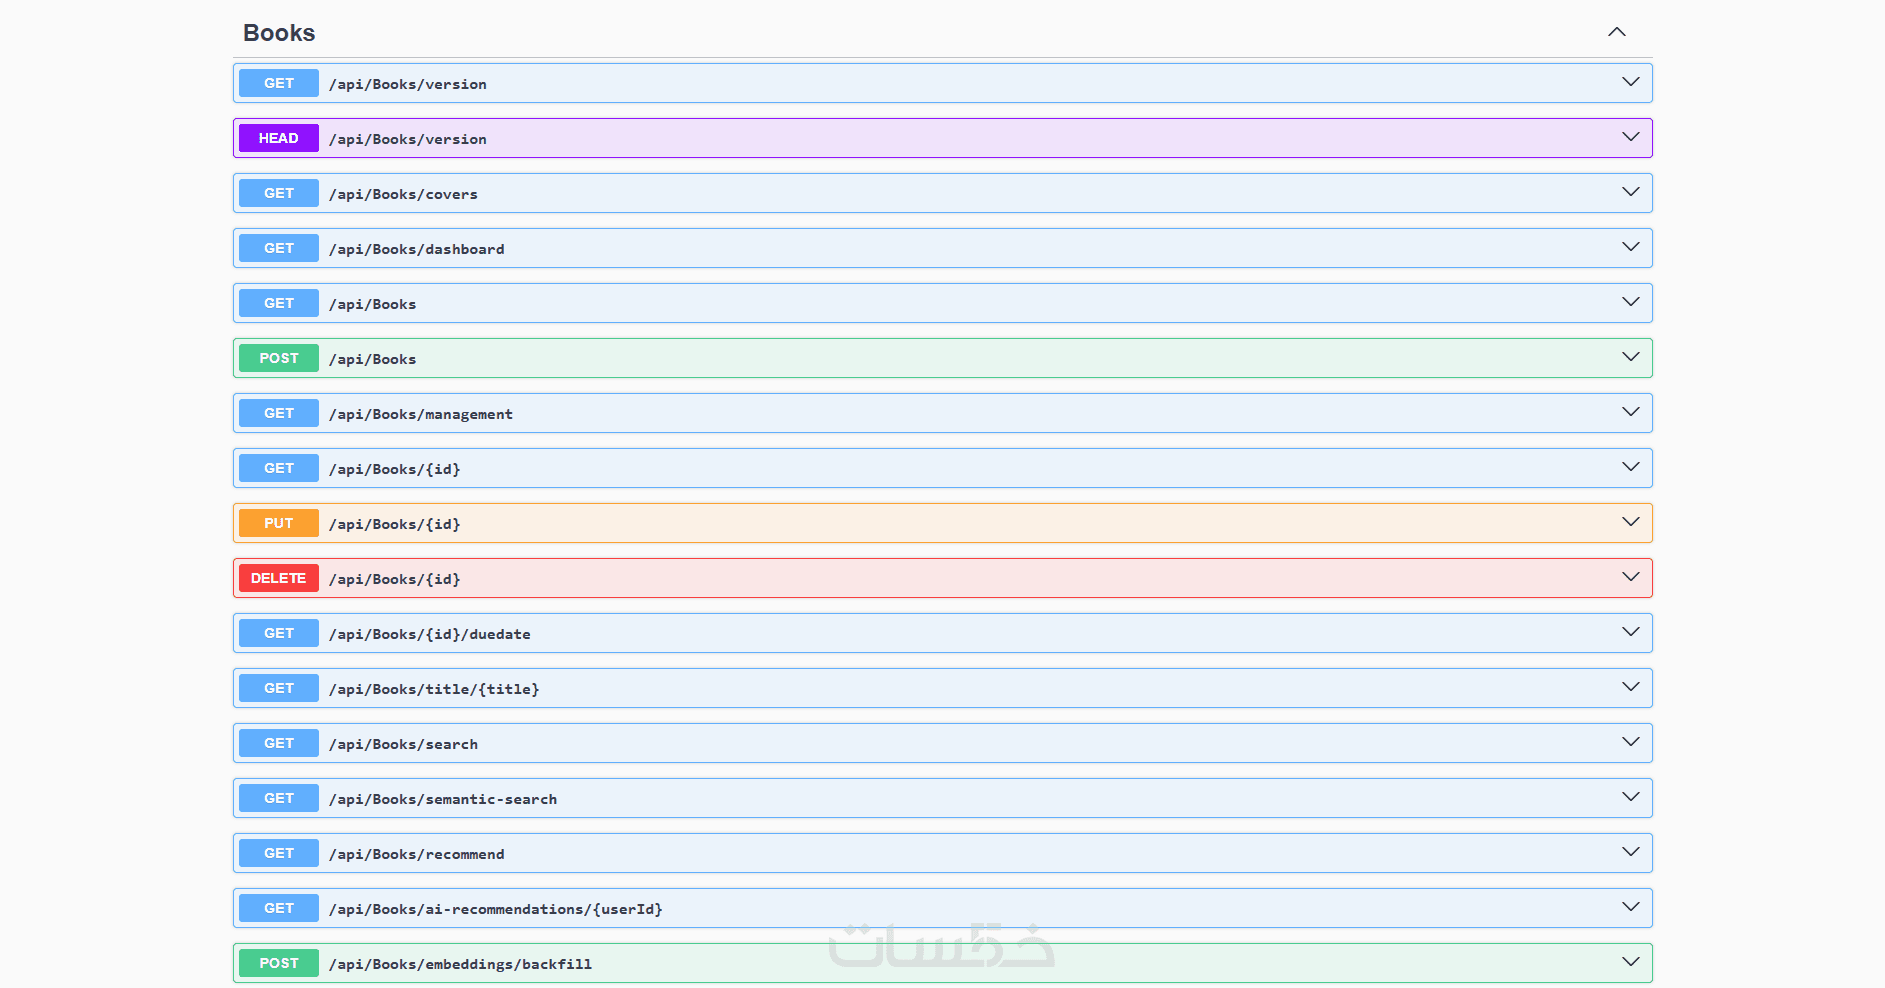The height and width of the screenshot is (988, 1885).
Task: Click GET badge for /api/Books/covers
Action: tap(279, 193)
